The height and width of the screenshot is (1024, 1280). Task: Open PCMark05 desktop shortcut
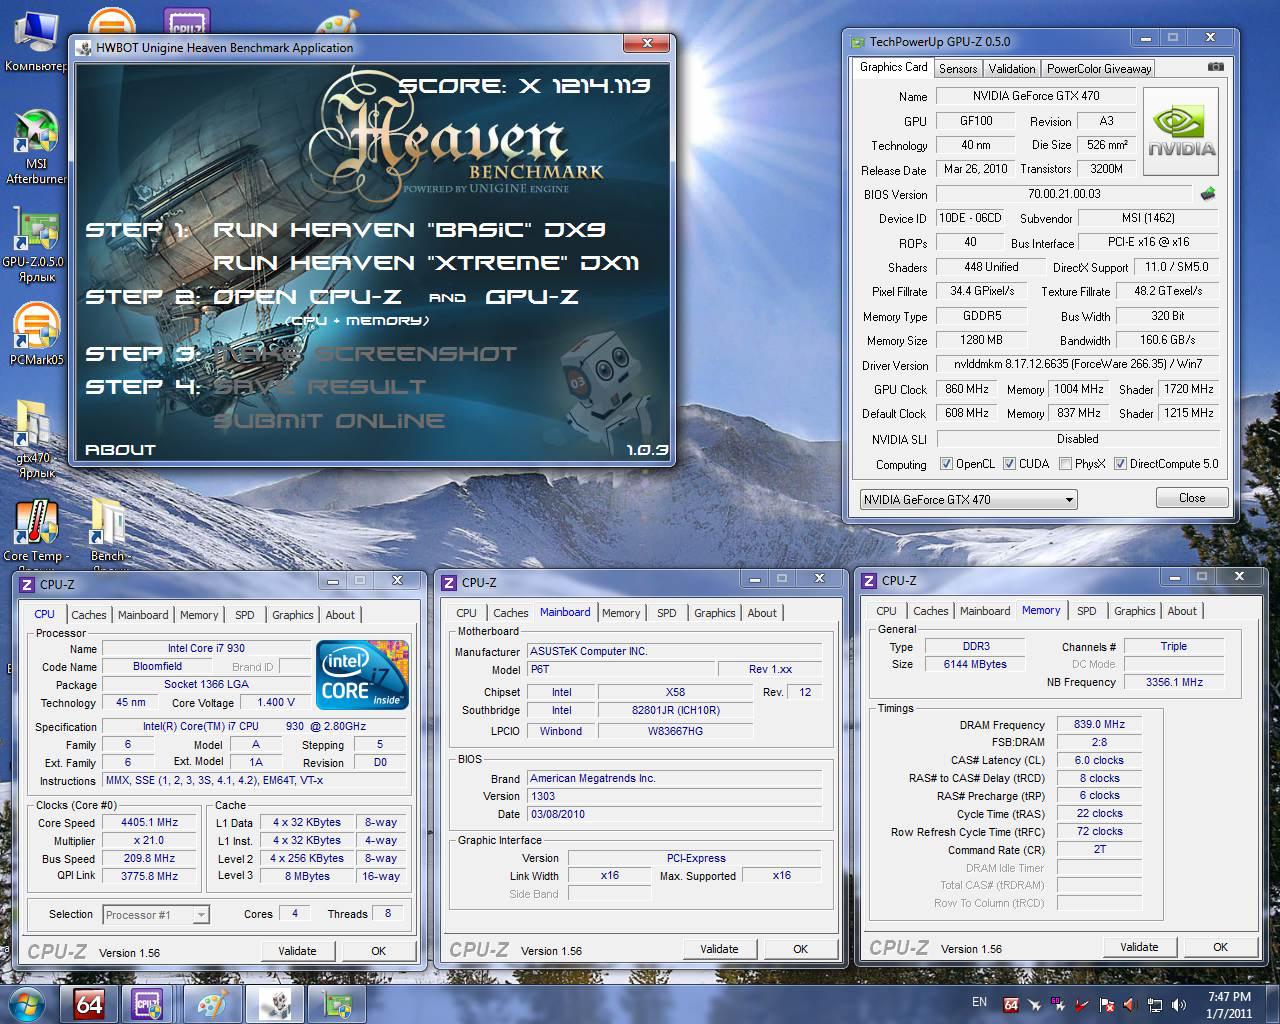tap(37, 335)
